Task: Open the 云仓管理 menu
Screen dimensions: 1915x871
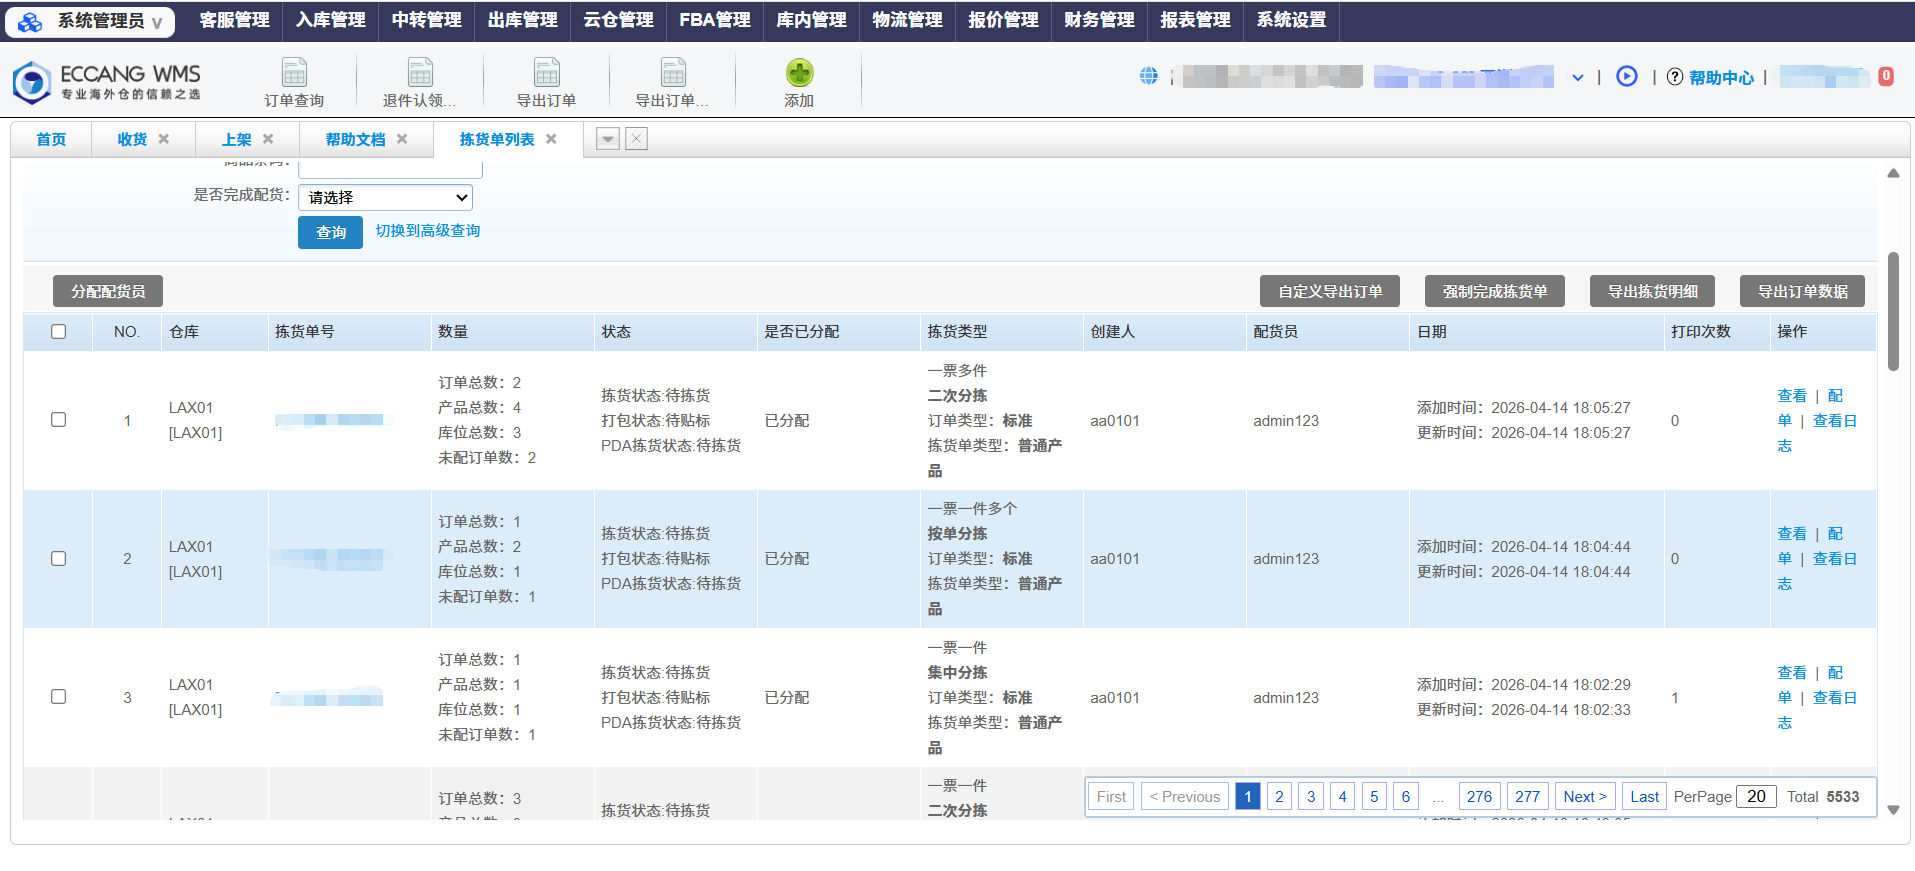Action: point(618,20)
